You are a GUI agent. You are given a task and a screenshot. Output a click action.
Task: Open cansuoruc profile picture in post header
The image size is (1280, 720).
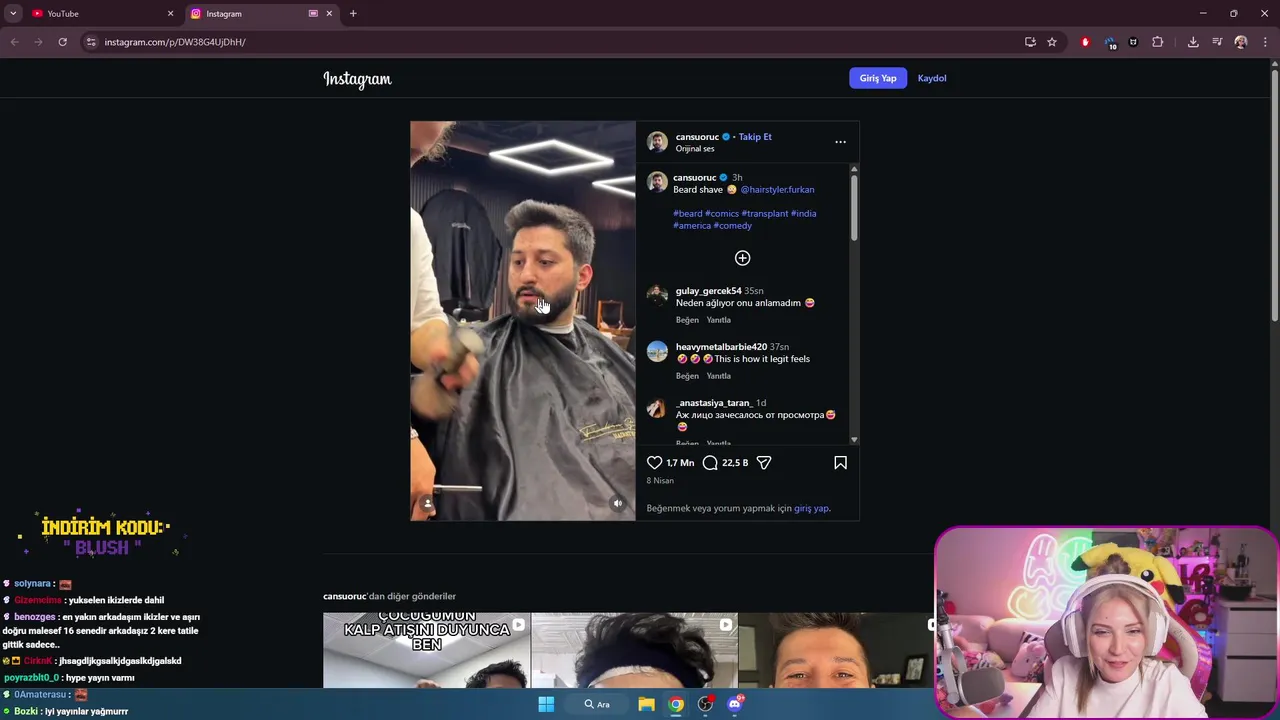click(x=657, y=142)
